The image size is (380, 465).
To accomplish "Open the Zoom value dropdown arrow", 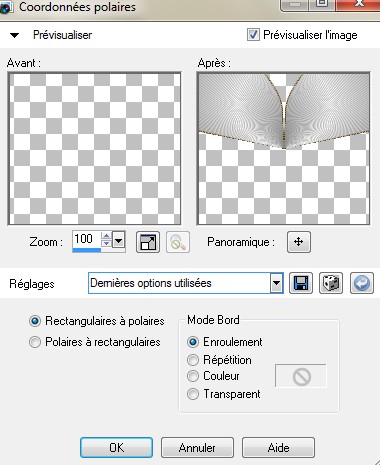I will click(x=119, y=240).
